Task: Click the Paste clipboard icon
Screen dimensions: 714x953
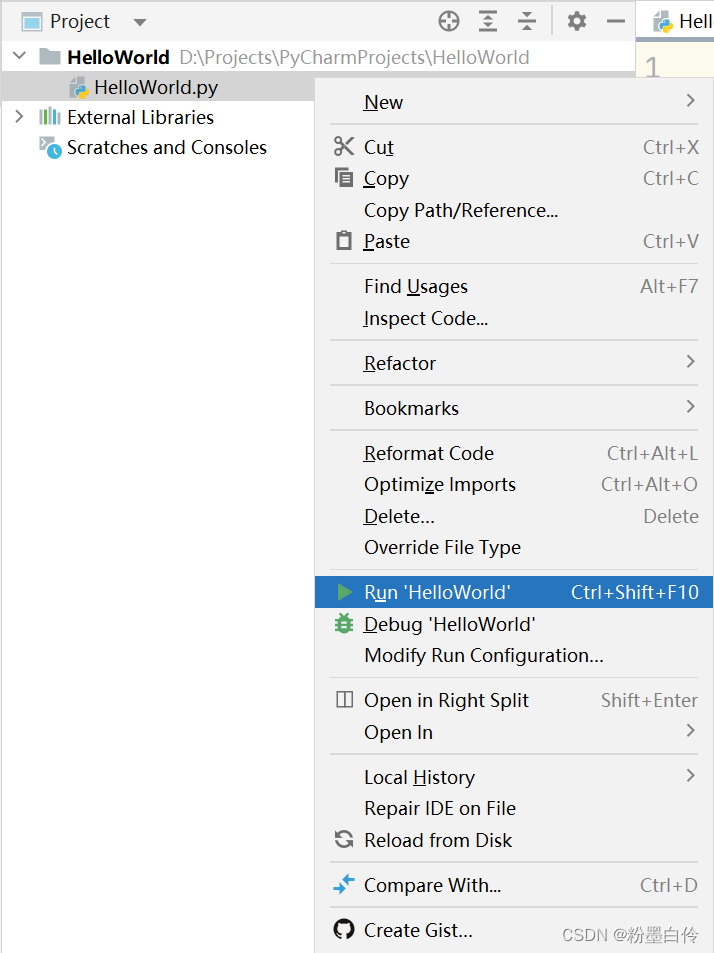Action: [344, 241]
